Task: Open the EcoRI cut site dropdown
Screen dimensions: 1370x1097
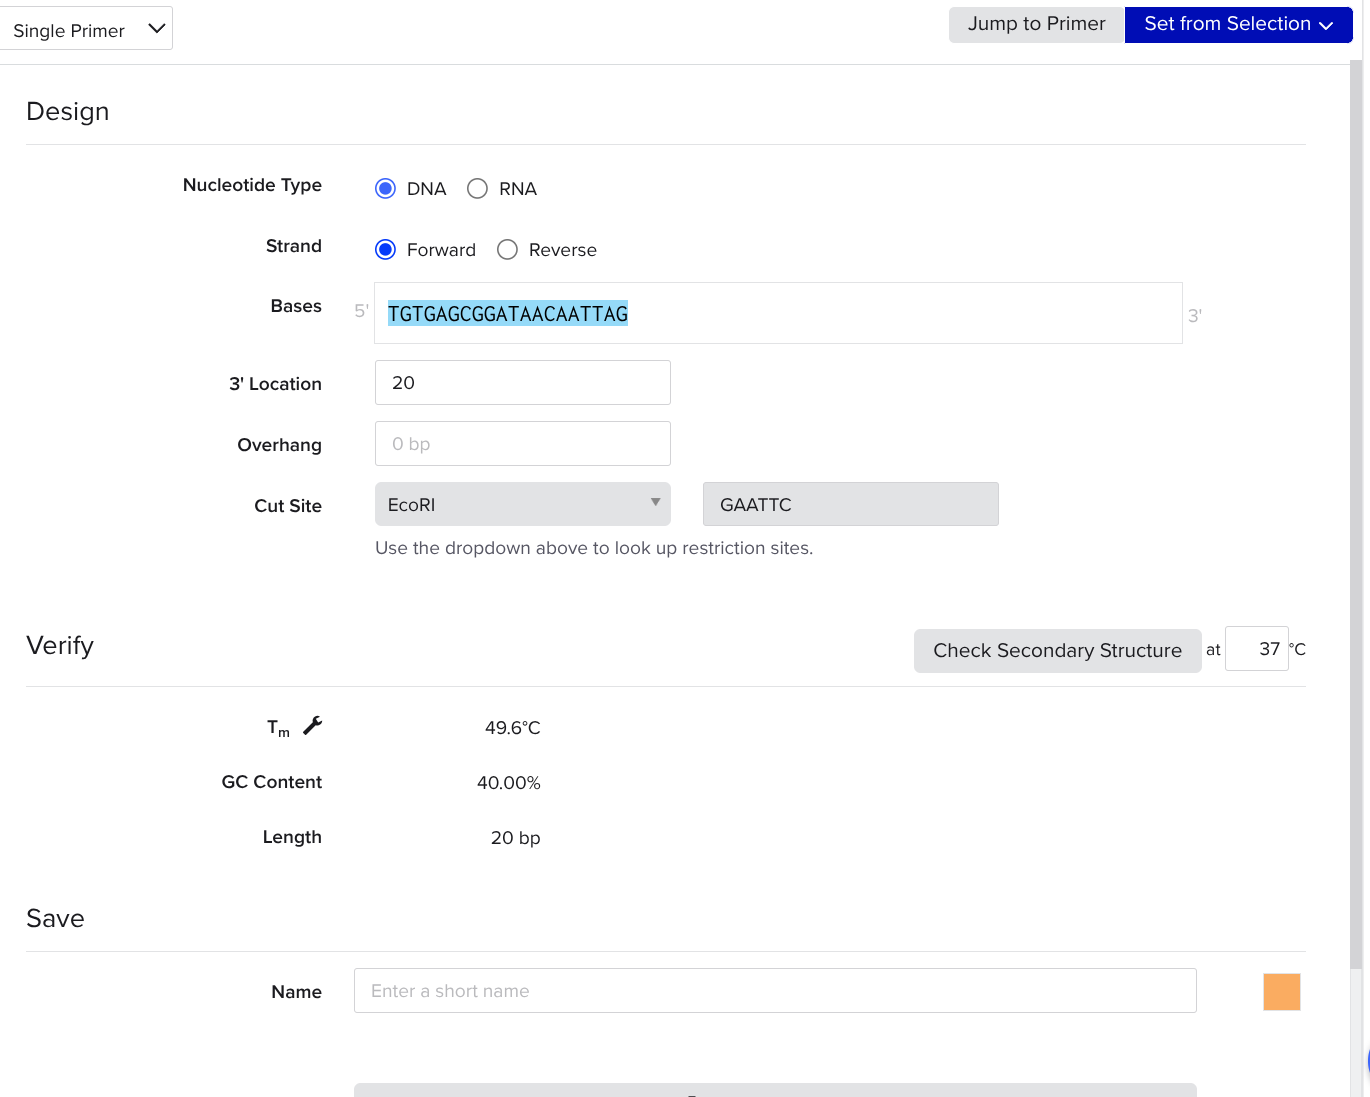Action: click(523, 504)
